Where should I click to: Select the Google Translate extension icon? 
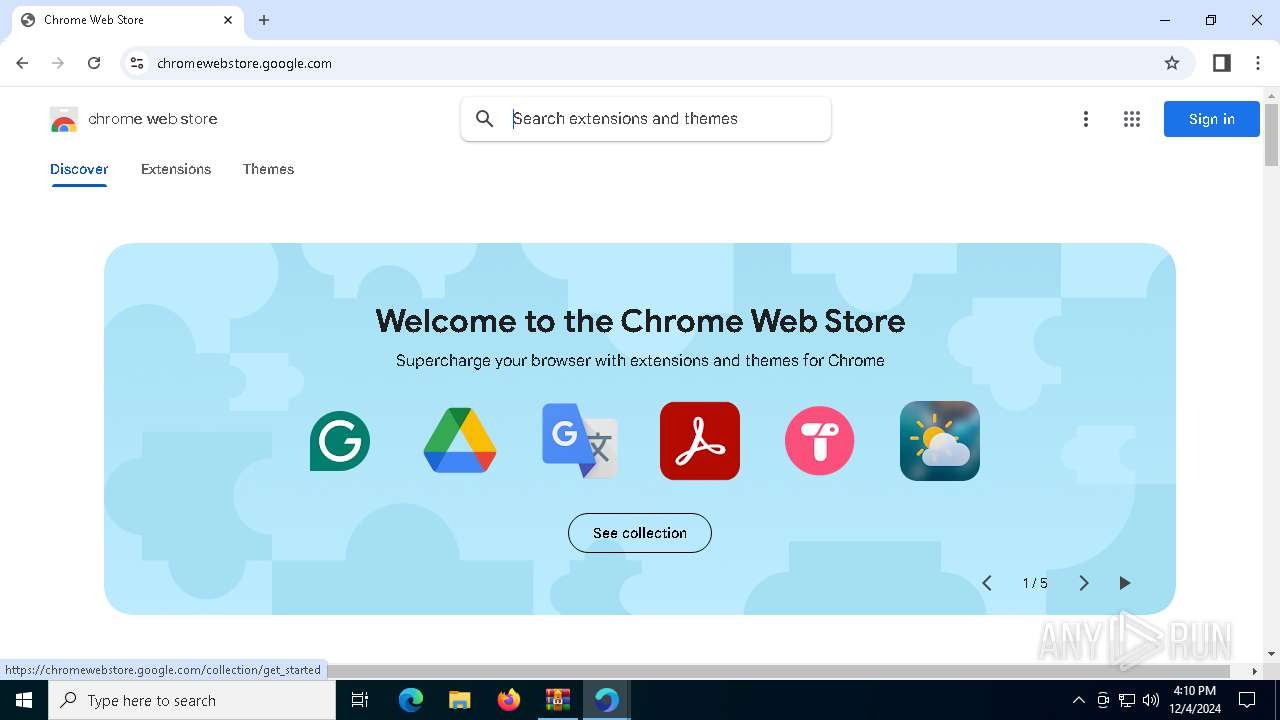pos(580,441)
